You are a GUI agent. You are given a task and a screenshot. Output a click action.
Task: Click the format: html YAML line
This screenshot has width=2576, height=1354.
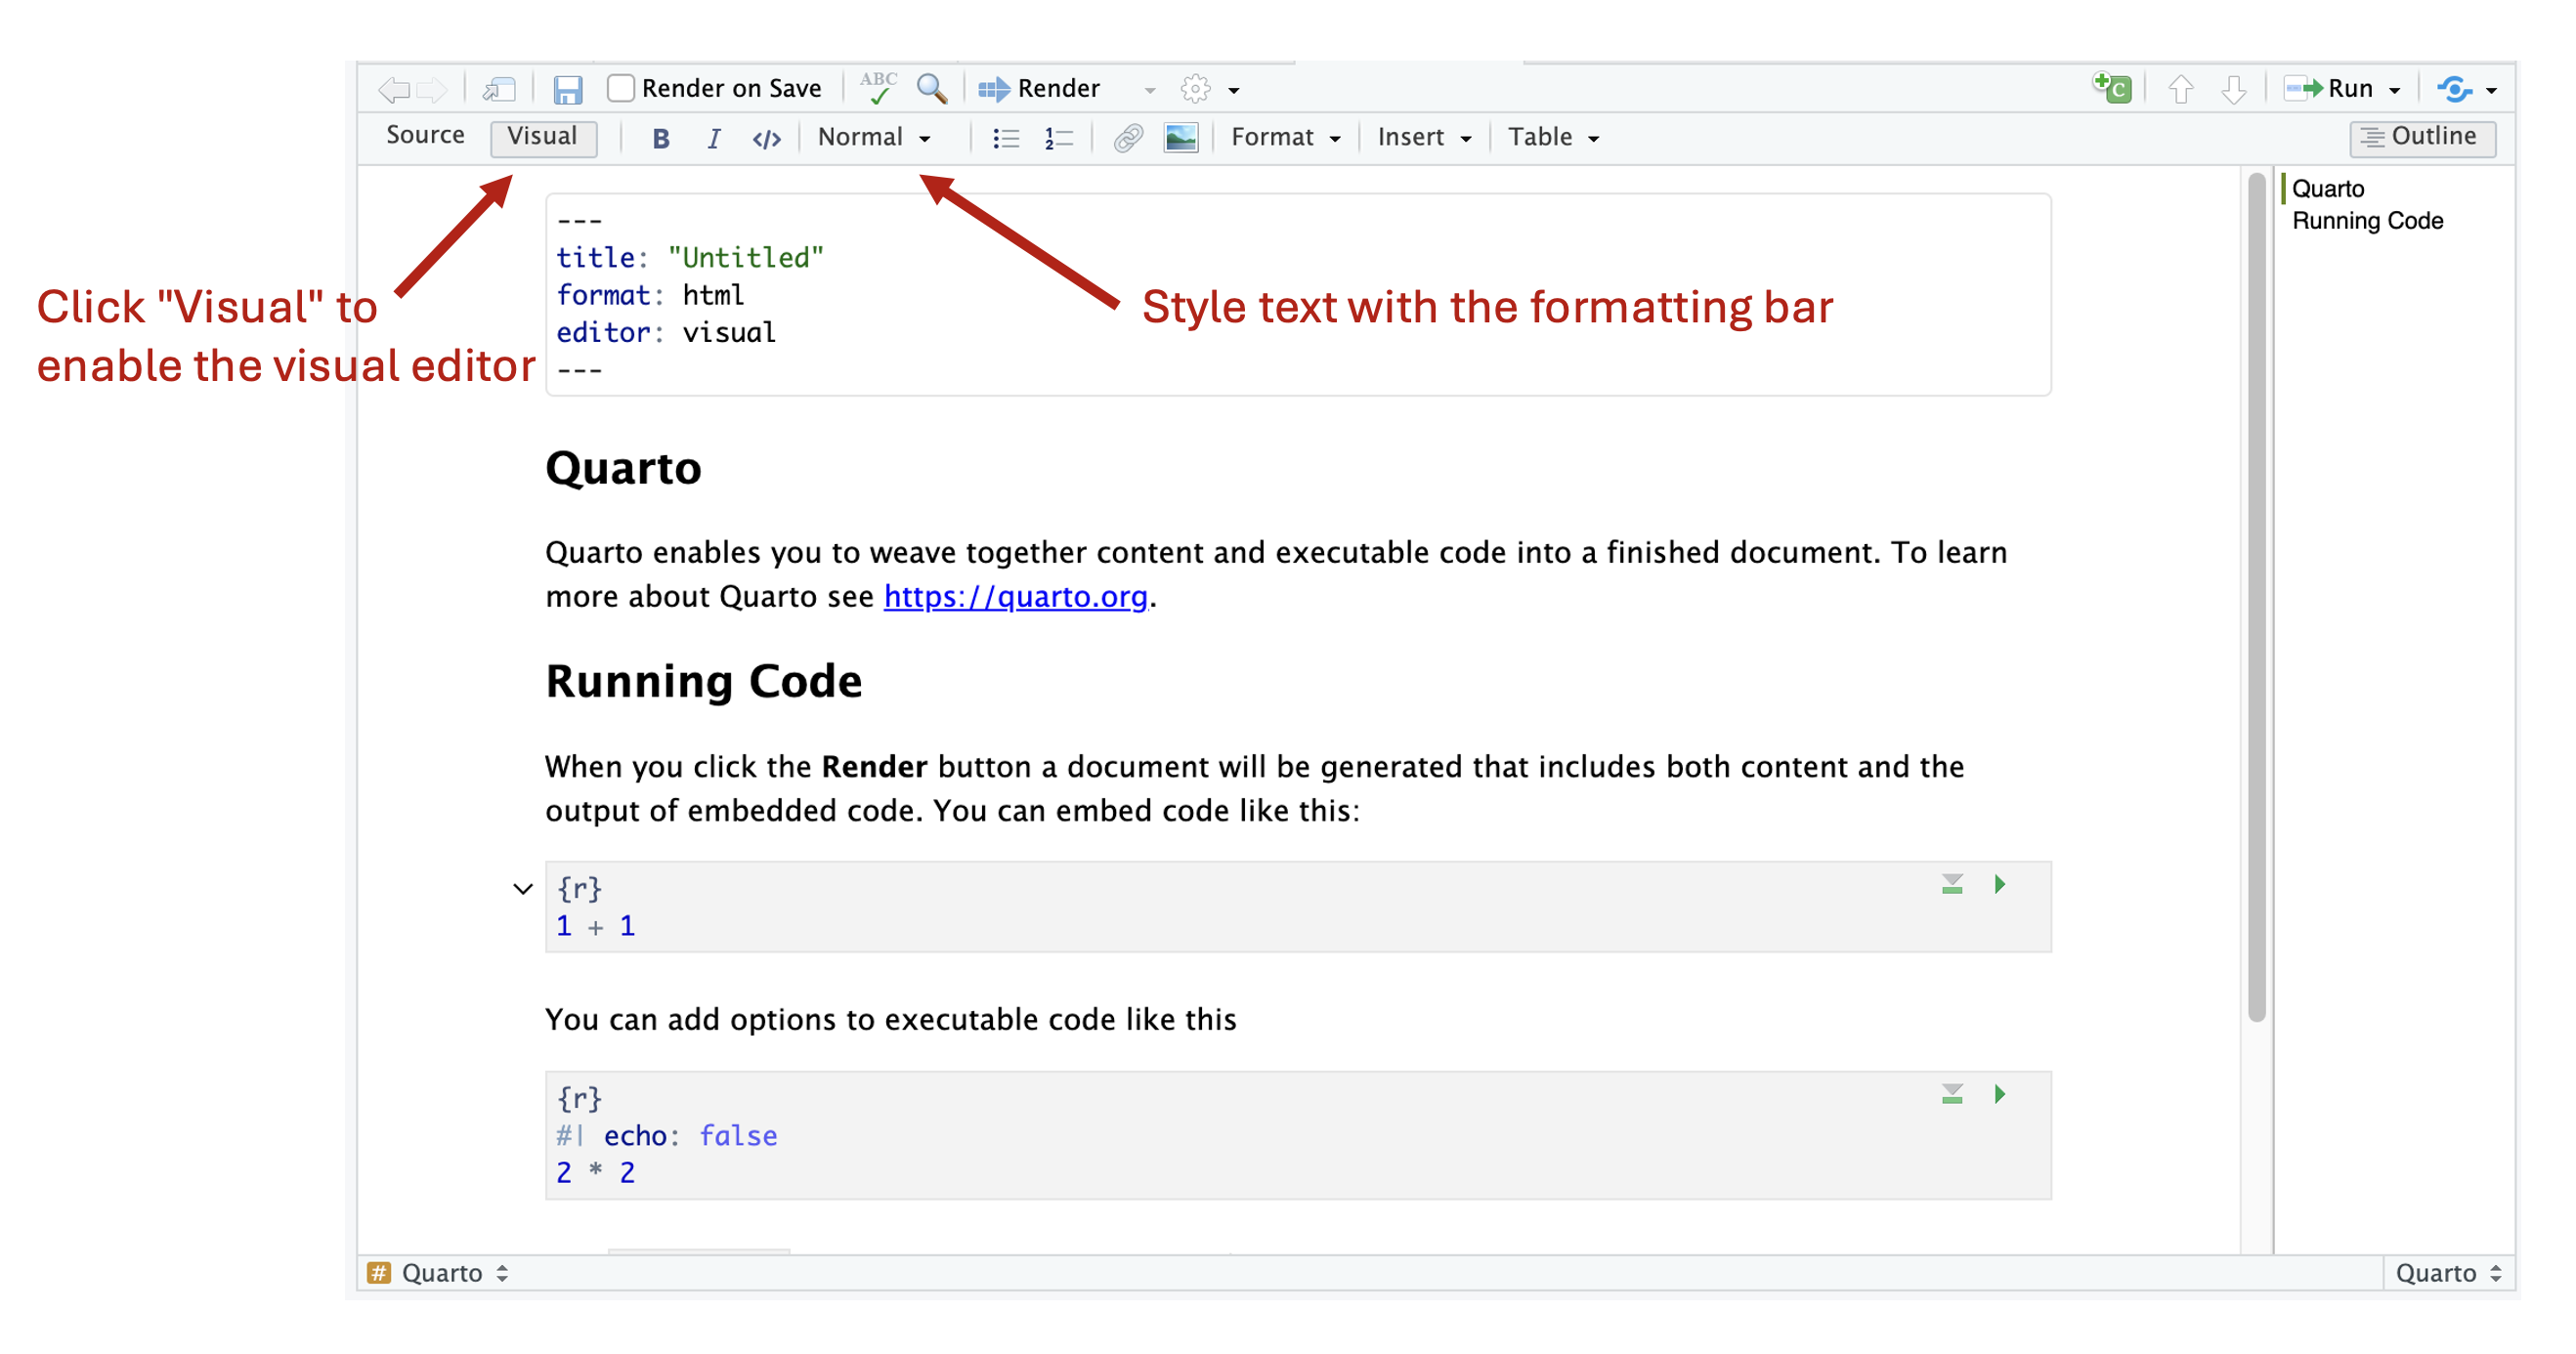point(650,295)
